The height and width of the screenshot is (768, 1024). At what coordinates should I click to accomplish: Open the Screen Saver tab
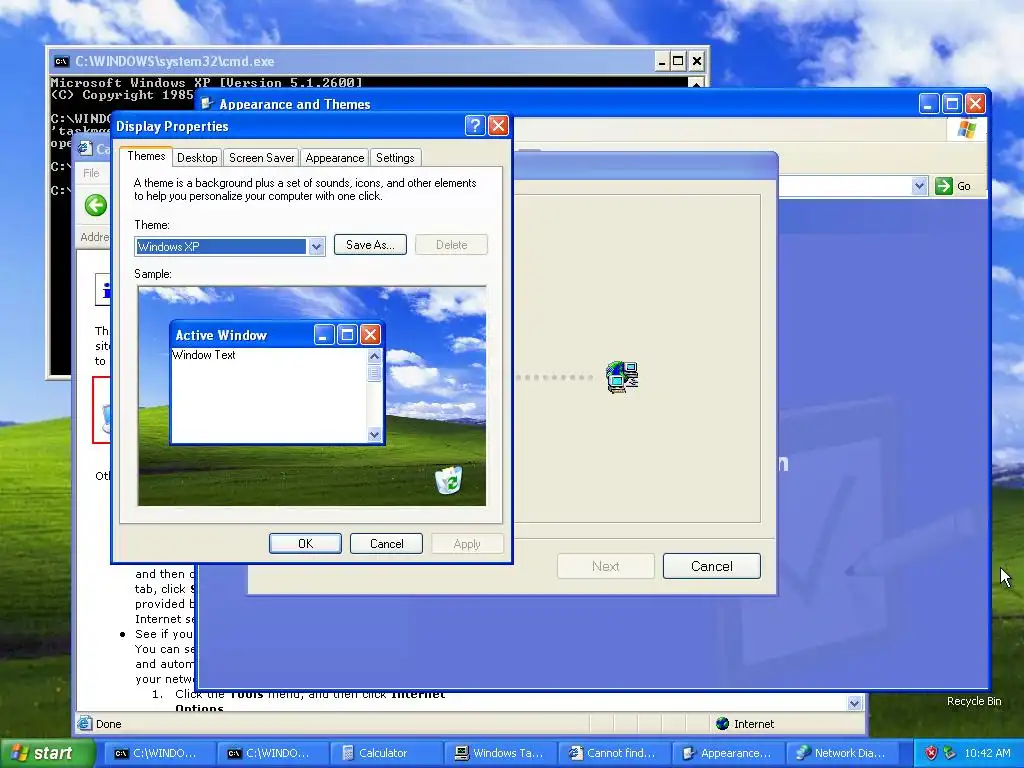coord(261,158)
